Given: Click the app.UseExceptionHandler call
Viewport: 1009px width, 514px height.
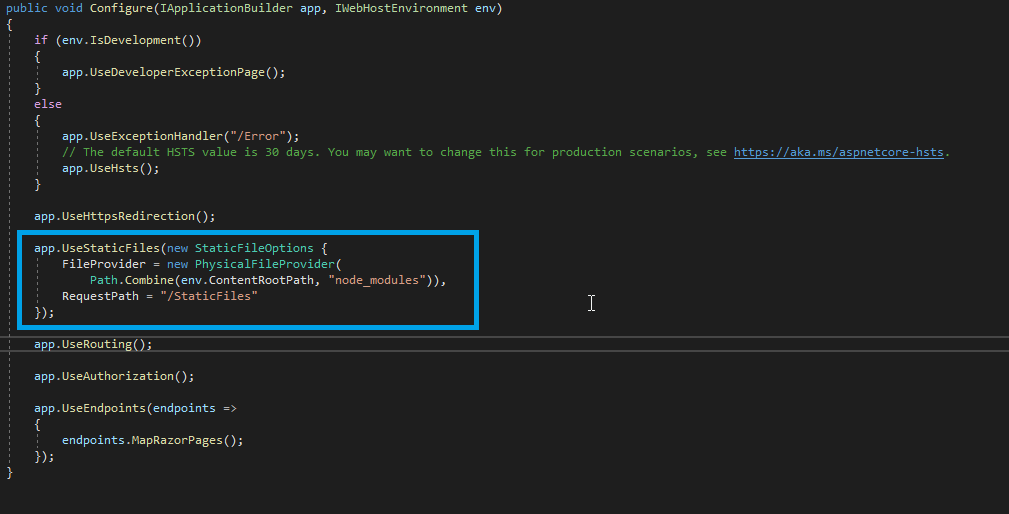Looking at the screenshot, I should tap(142, 136).
